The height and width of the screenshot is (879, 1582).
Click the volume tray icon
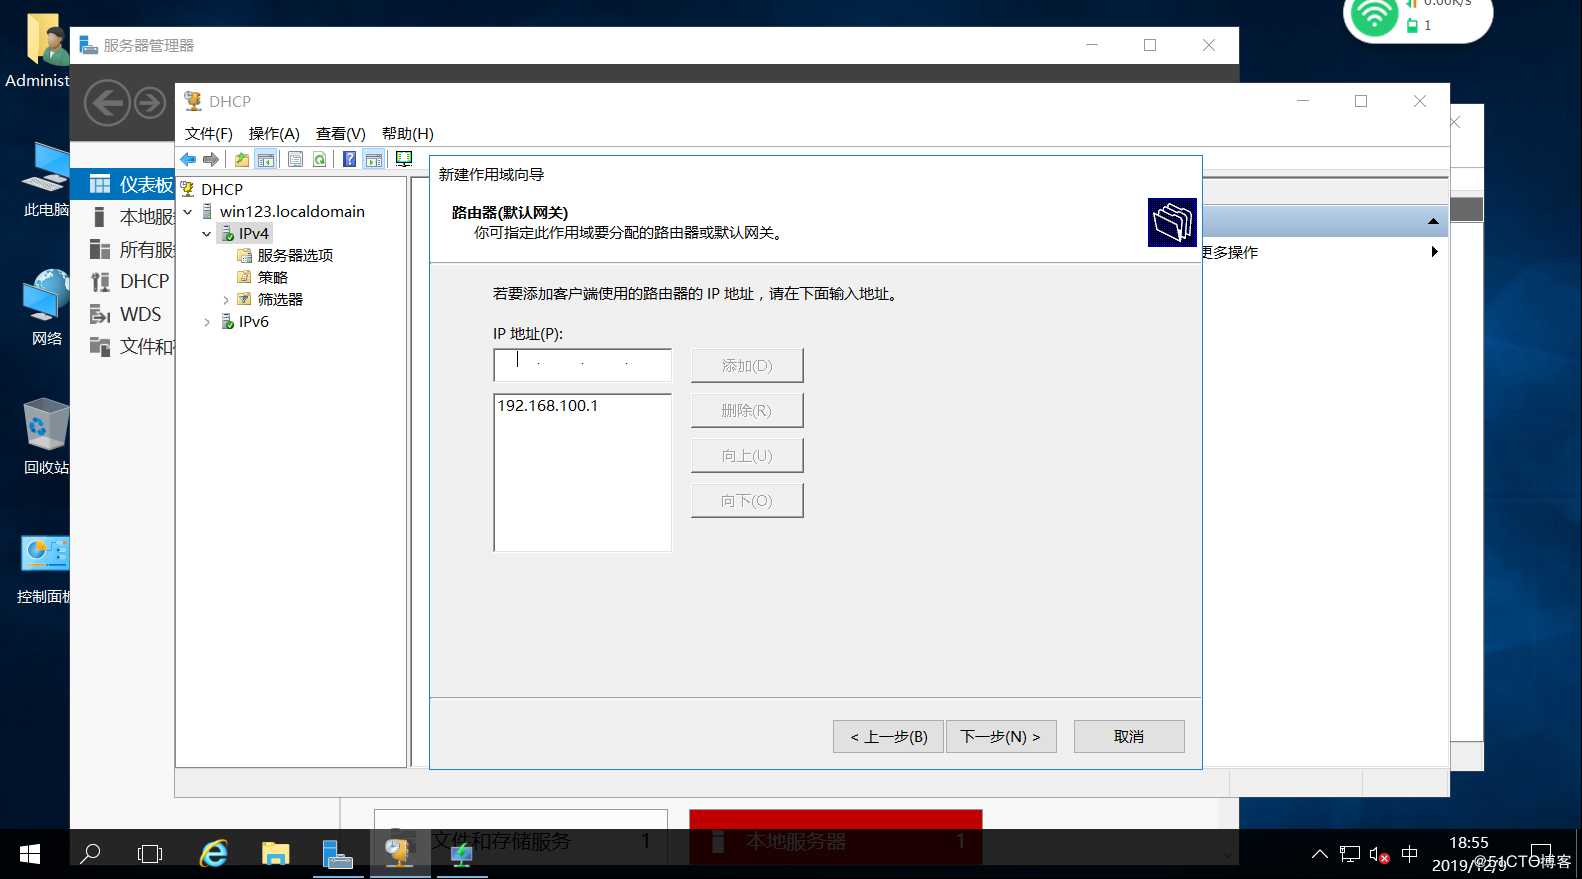(1379, 855)
